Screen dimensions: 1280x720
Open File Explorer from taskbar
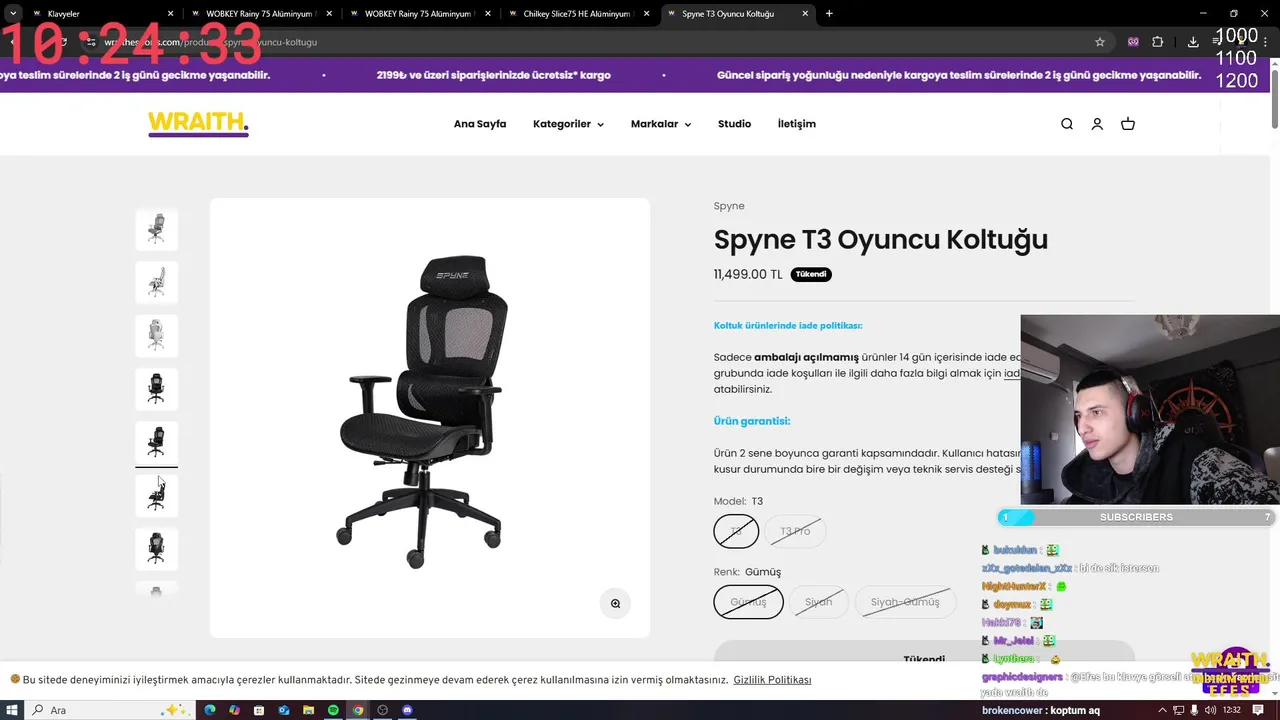tap(308, 710)
